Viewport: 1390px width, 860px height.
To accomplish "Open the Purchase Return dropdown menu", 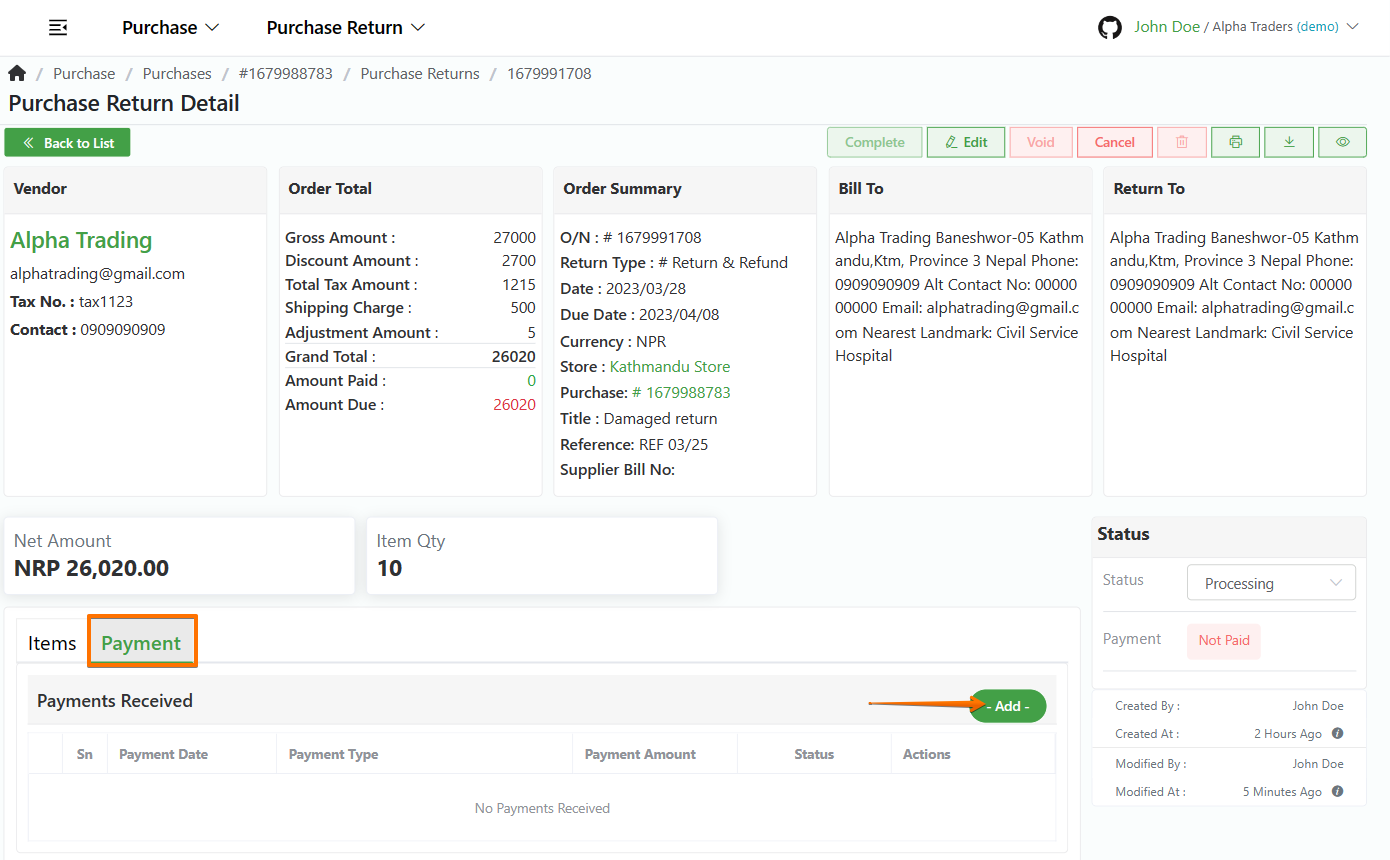I will click(346, 28).
